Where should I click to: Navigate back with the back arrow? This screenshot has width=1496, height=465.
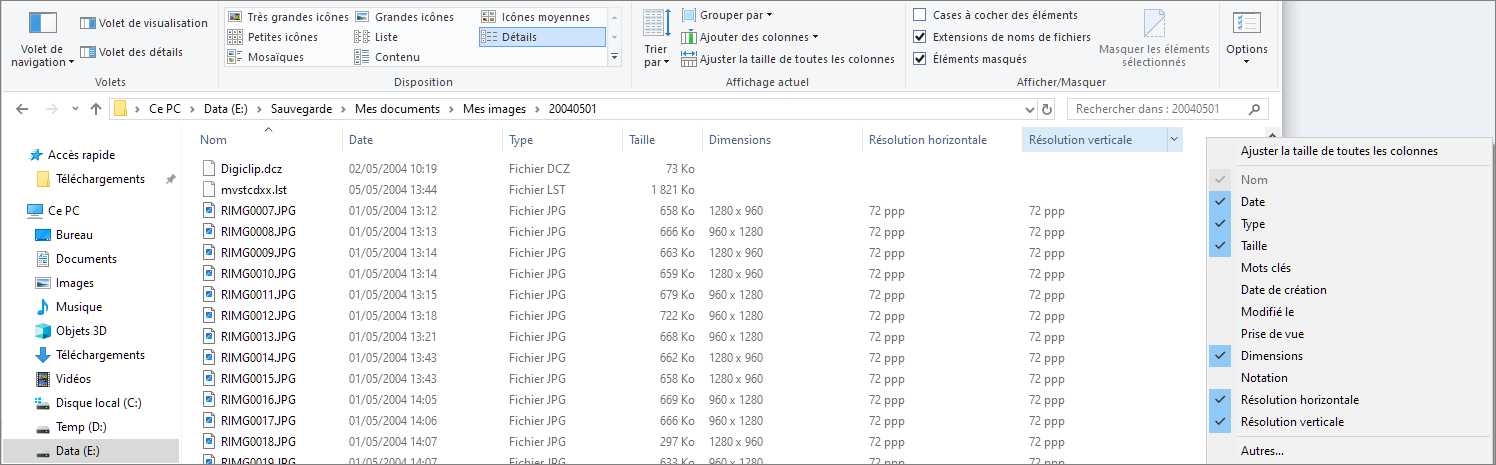(x=22, y=109)
